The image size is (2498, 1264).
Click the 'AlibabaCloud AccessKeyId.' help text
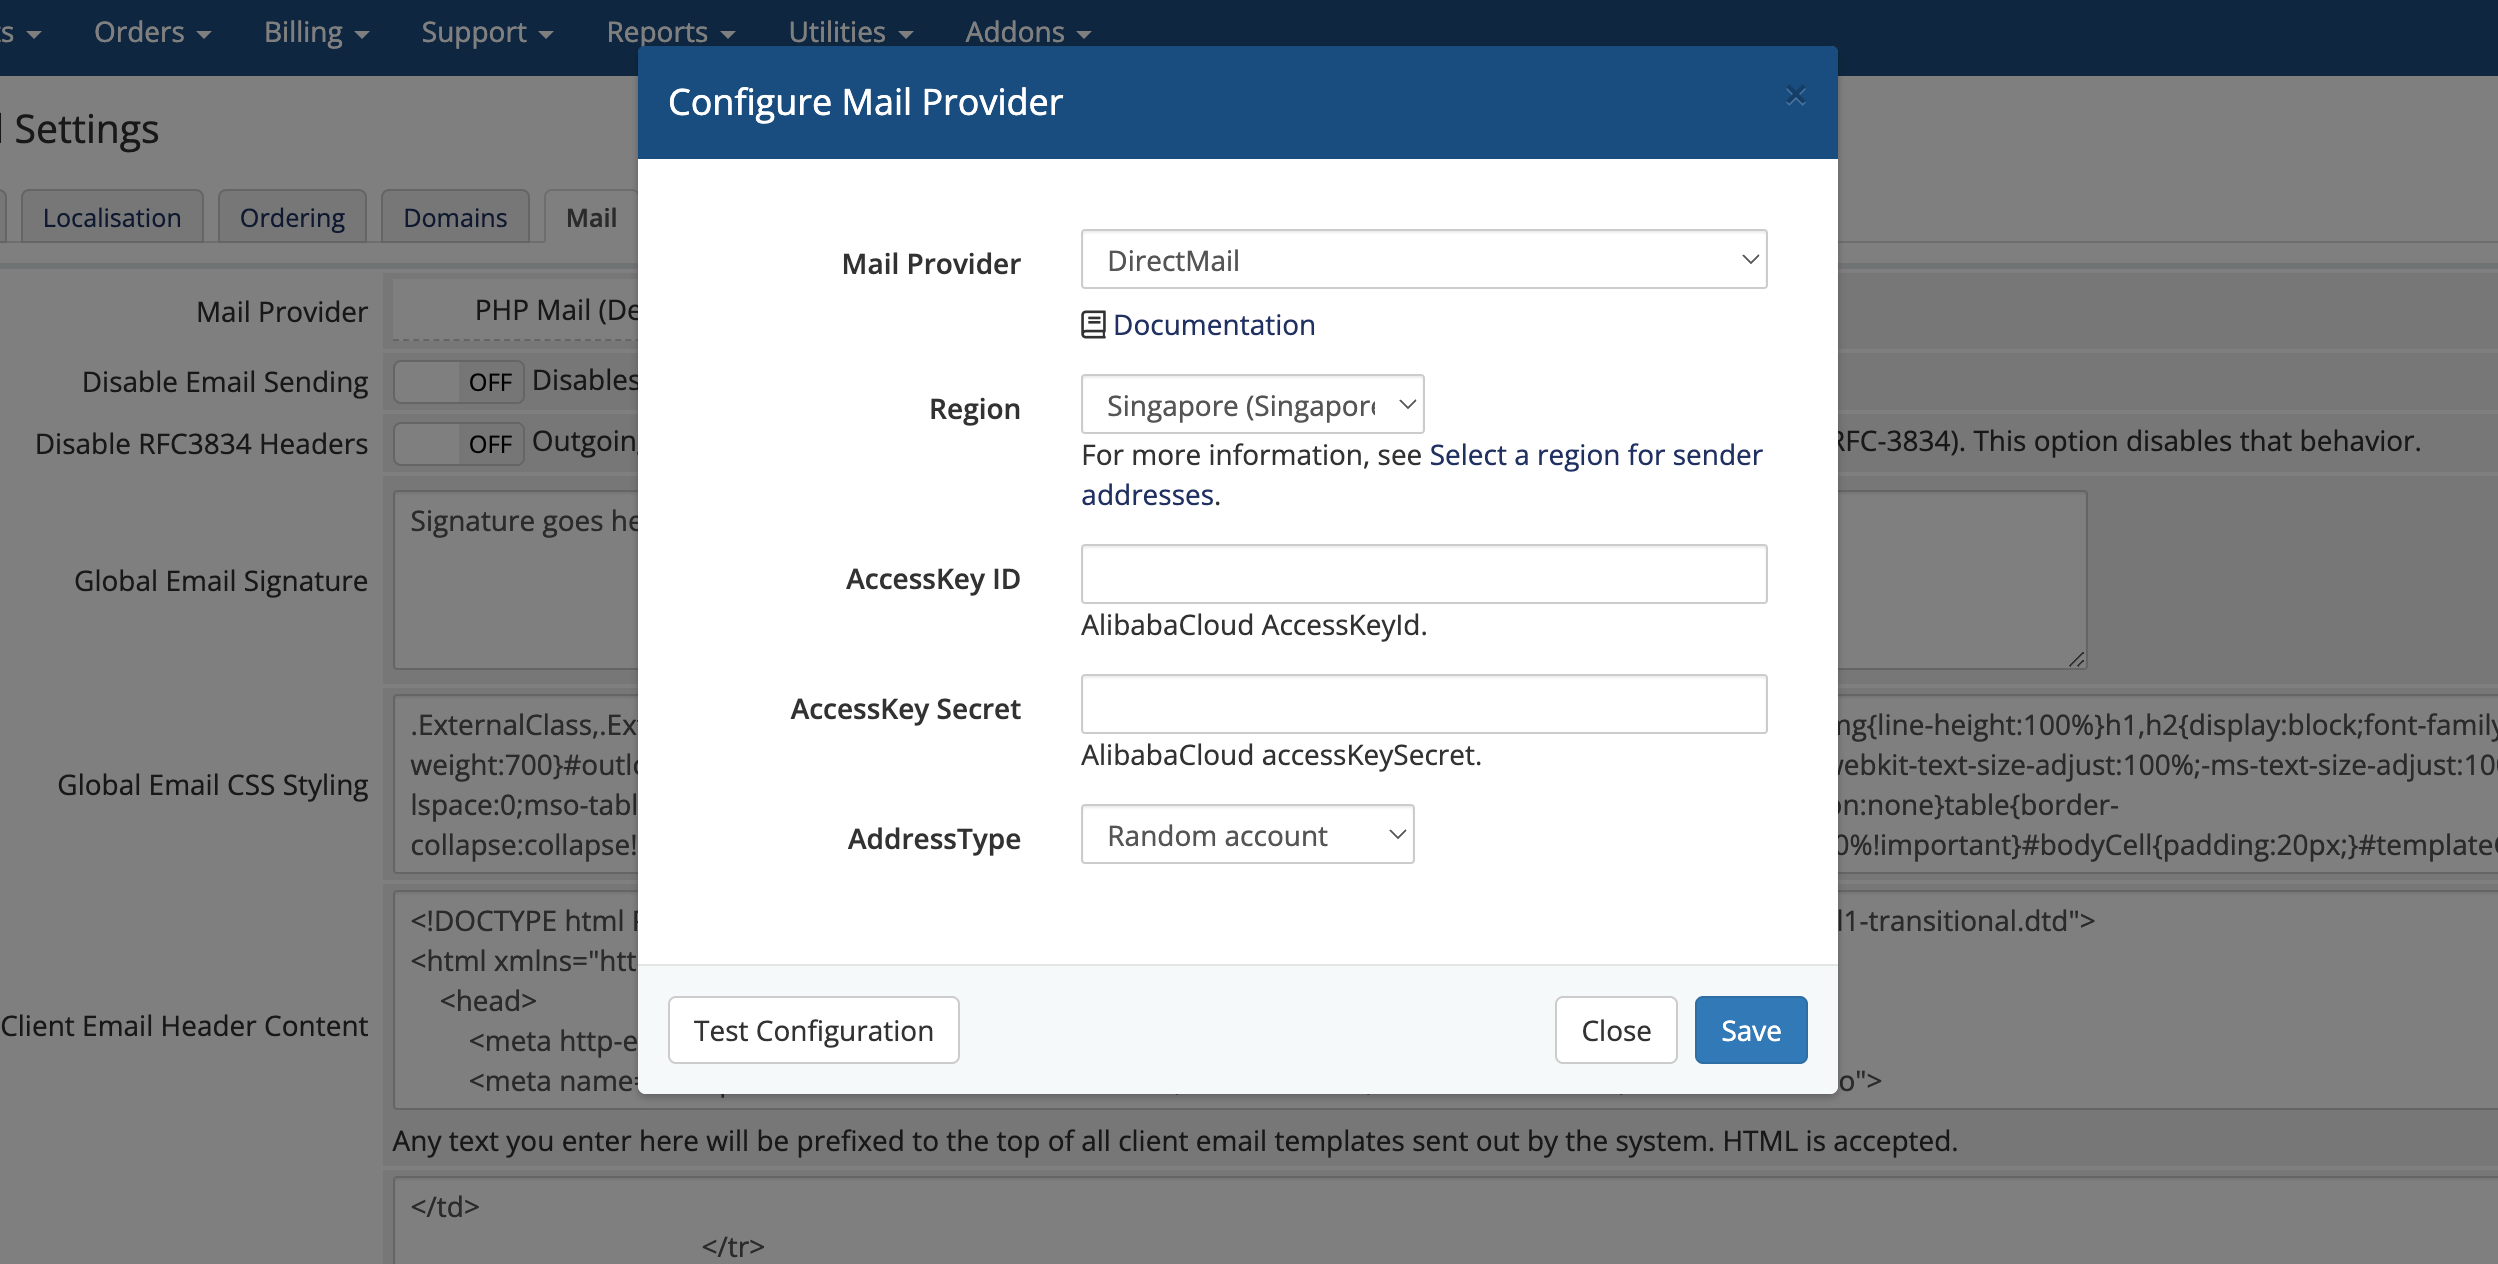[1254, 625]
